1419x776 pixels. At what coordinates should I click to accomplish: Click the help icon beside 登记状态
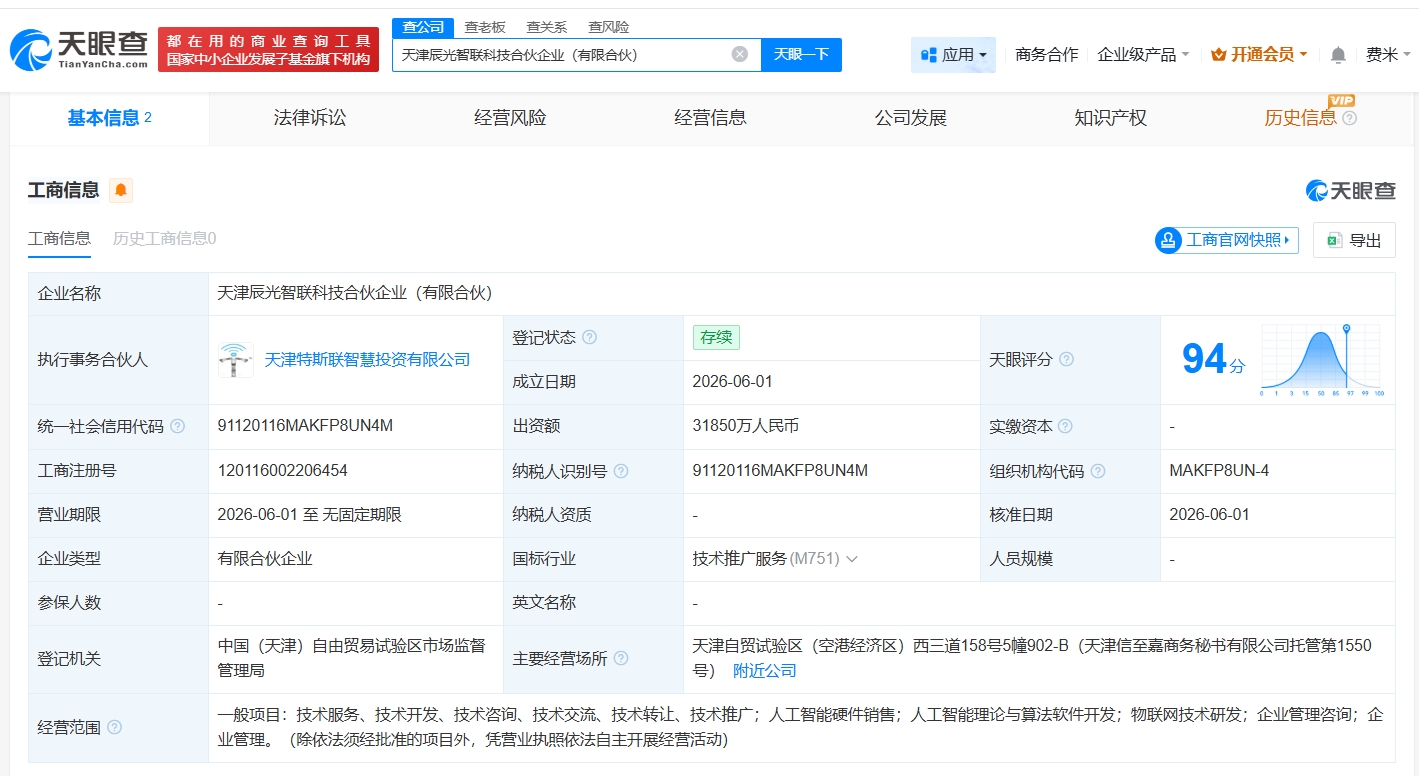click(590, 337)
